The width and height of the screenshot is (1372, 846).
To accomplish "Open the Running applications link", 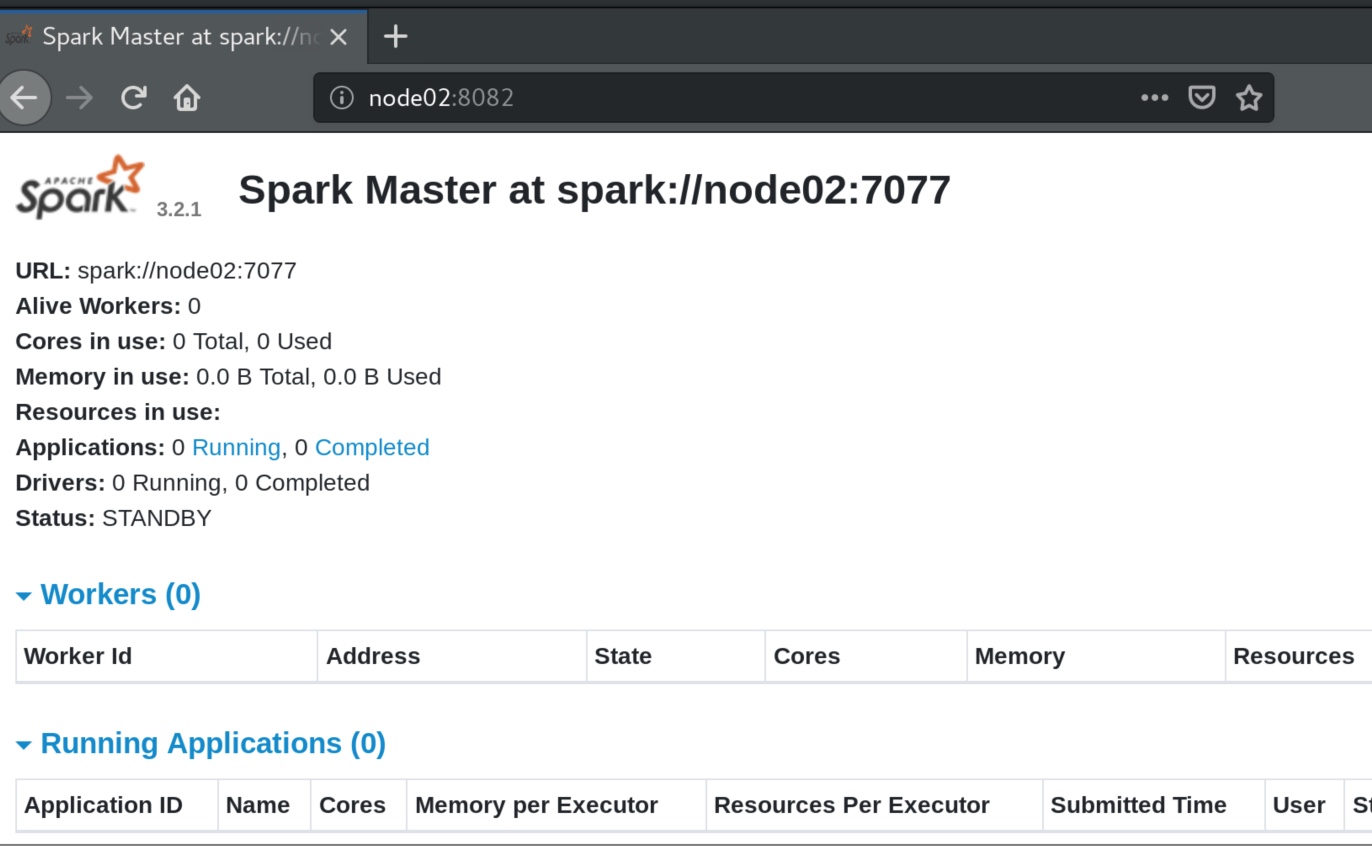I will point(236,447).
